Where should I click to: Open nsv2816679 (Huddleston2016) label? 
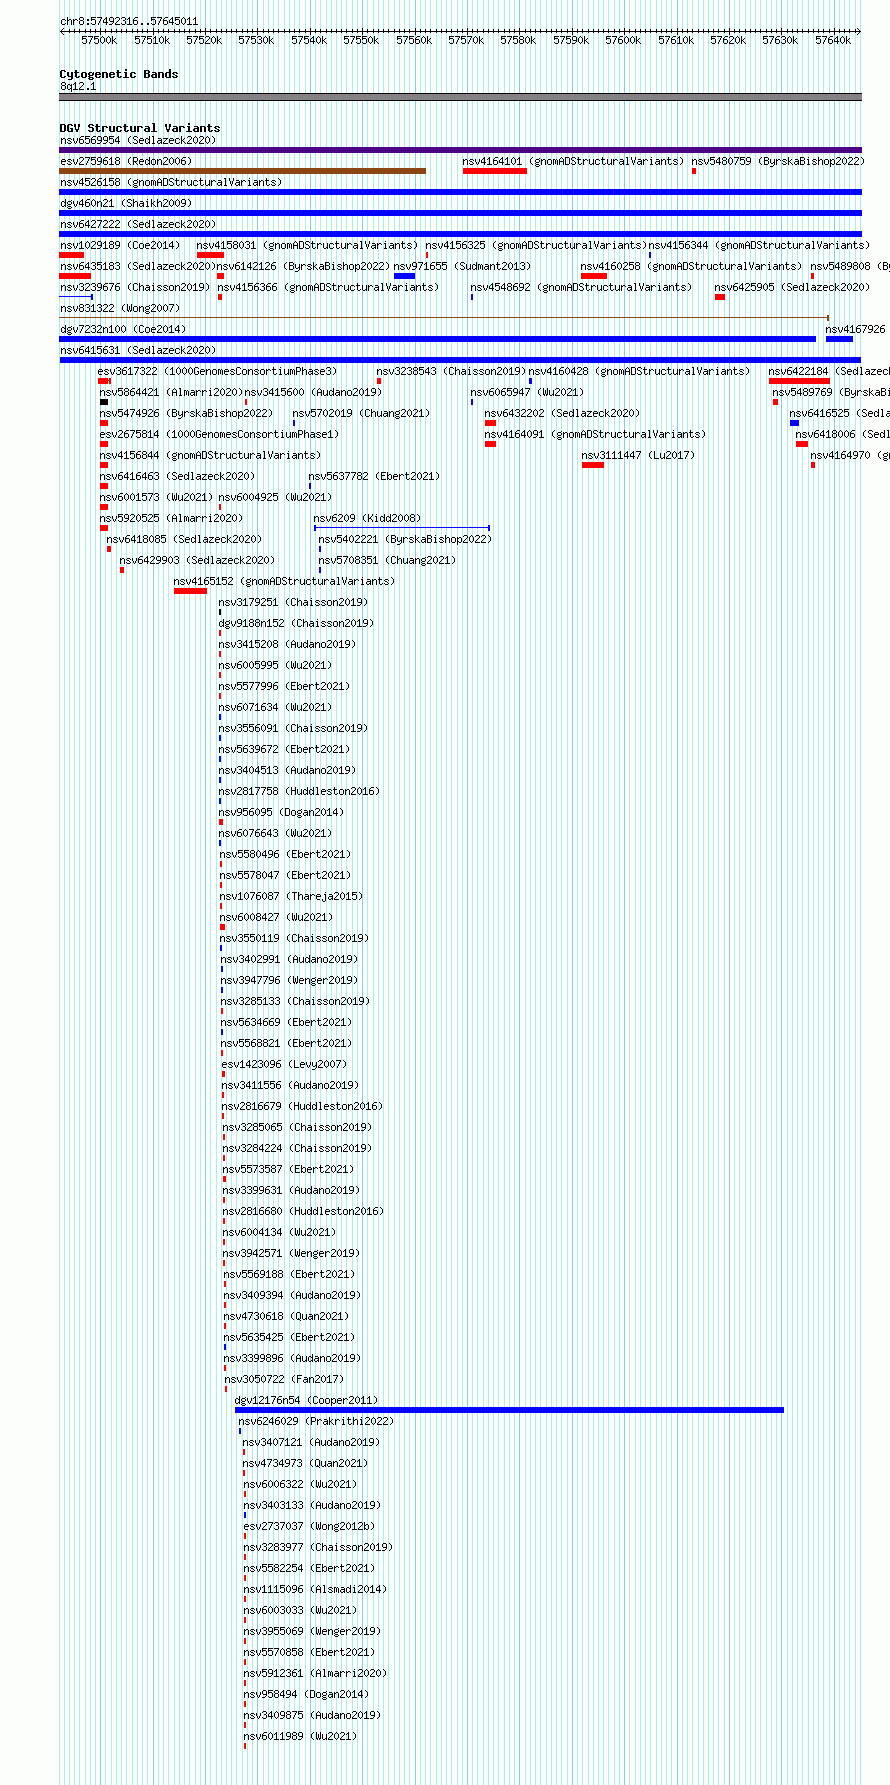302,1106
